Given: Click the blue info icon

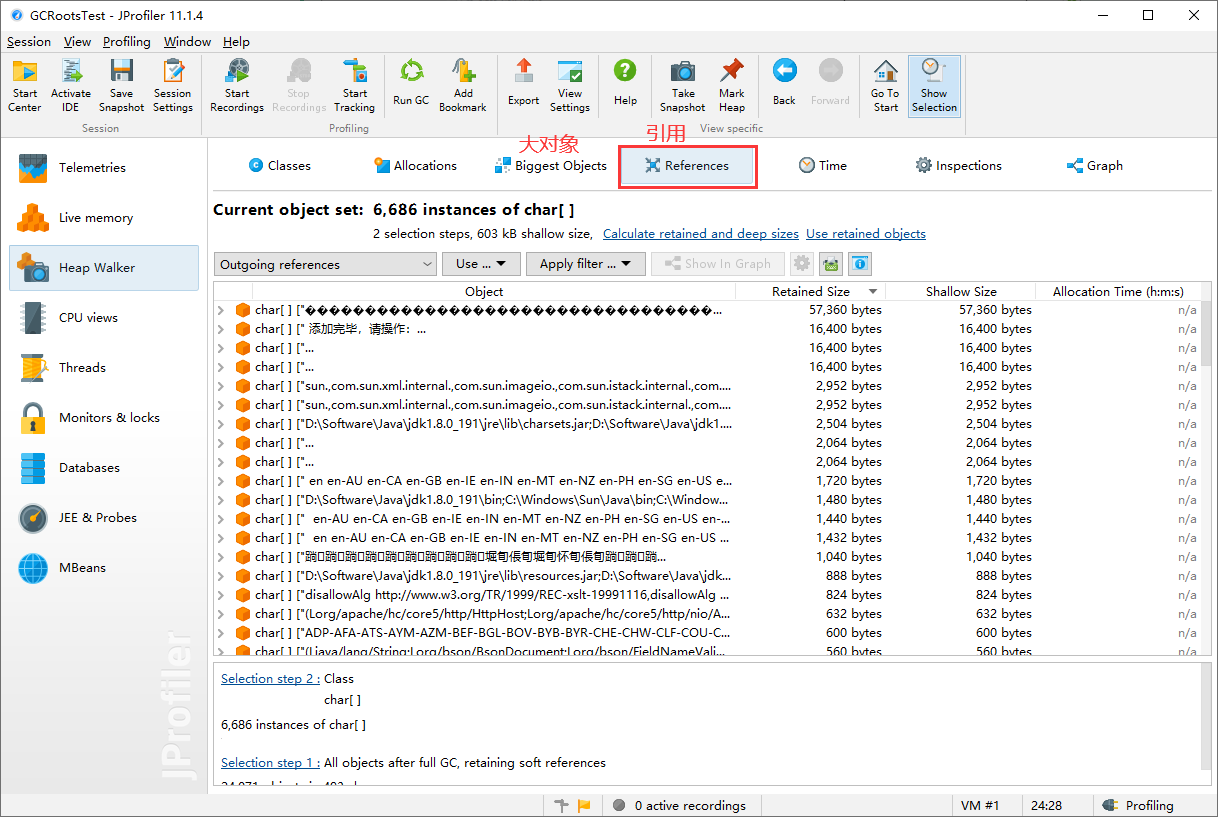Looking at the screenshot, I should 860,264.
